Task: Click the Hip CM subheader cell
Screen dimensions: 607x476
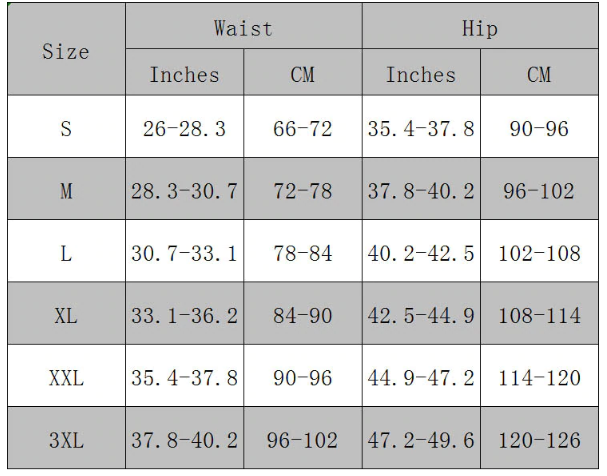Action: click(540, 72)
